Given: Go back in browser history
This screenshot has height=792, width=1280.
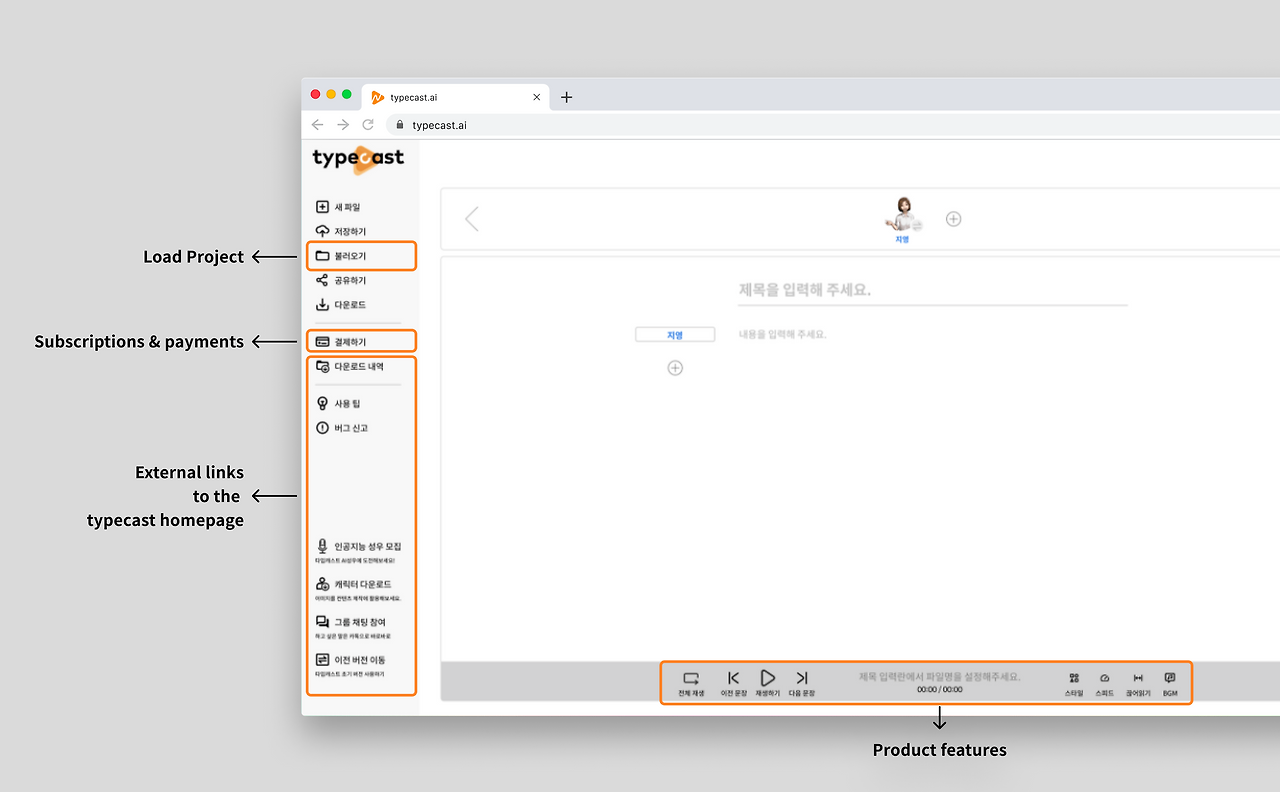Looking at the screenshot, I should pos(318,125).
